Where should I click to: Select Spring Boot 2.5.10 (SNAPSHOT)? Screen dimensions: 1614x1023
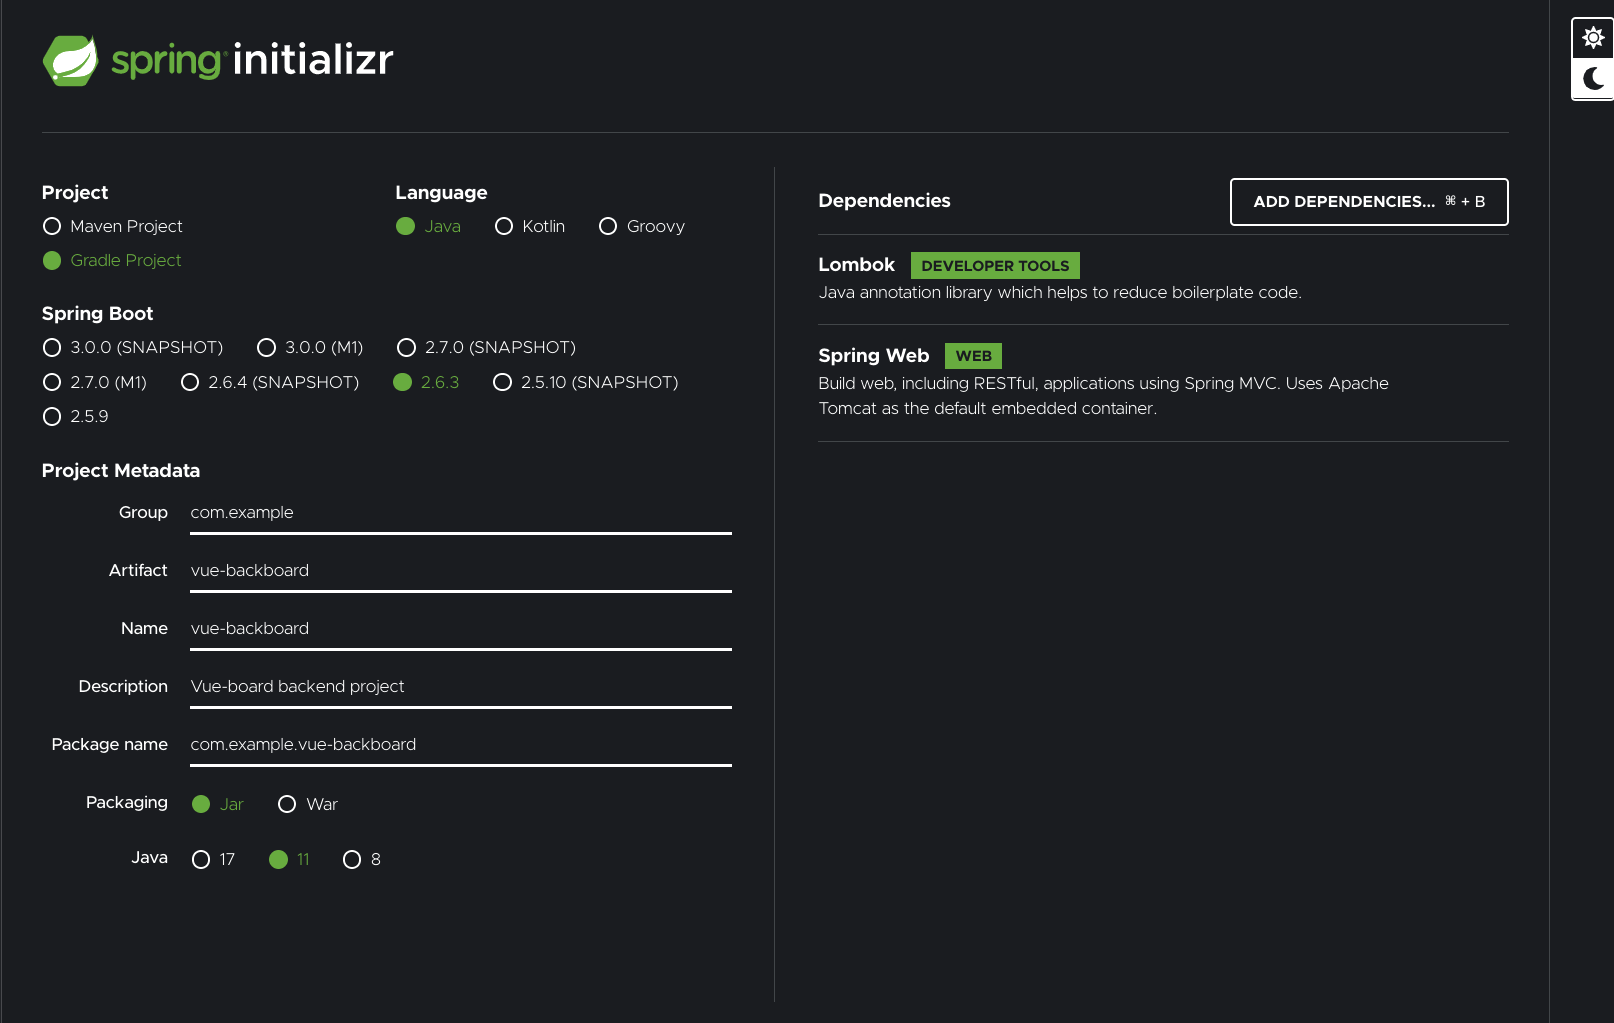coord(586,382)
